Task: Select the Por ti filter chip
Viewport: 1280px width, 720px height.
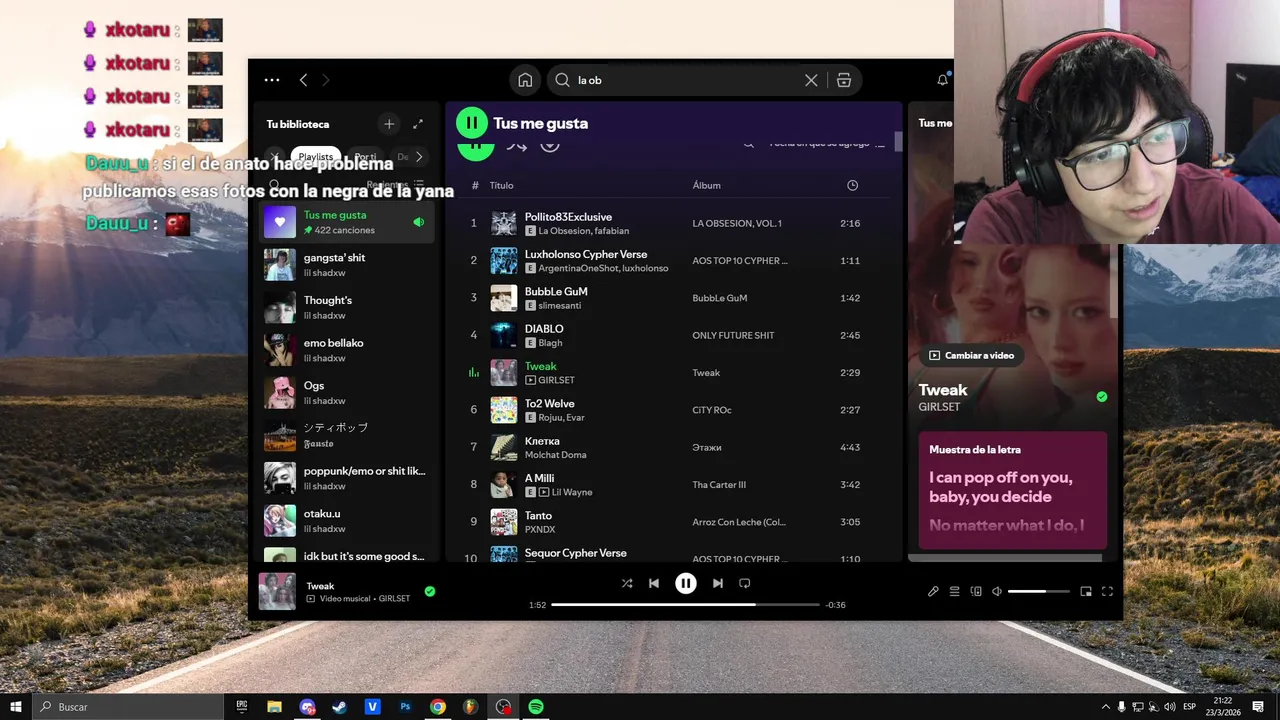Action: pyautogui.click(x=366, y=157)
